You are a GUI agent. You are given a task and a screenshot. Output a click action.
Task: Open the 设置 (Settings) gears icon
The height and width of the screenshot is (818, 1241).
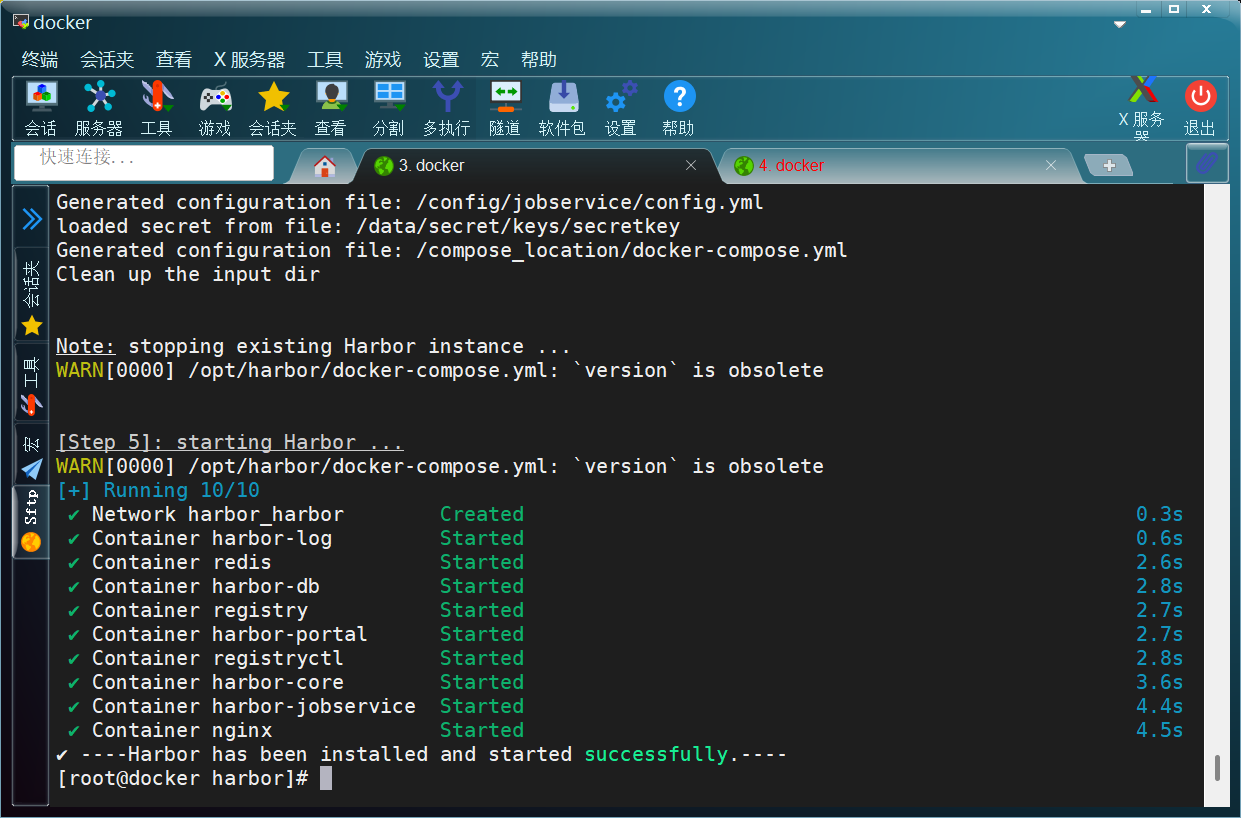click(x=621, y=108)
